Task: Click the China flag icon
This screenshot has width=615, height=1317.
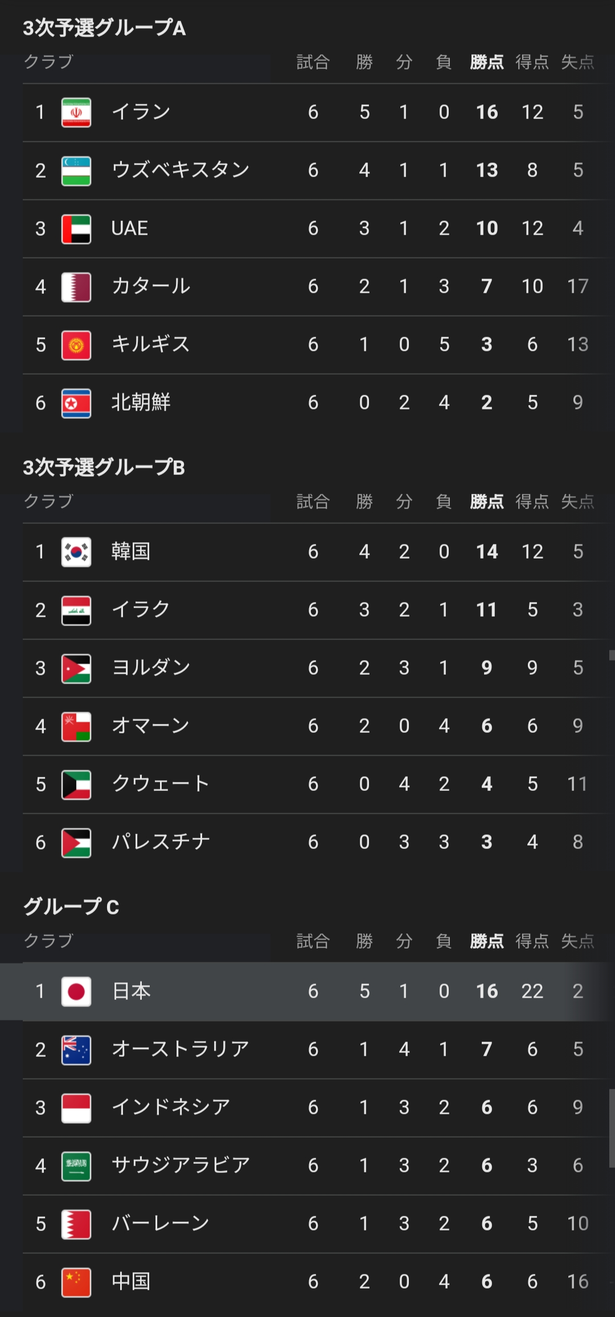Action: point(76,1281)
